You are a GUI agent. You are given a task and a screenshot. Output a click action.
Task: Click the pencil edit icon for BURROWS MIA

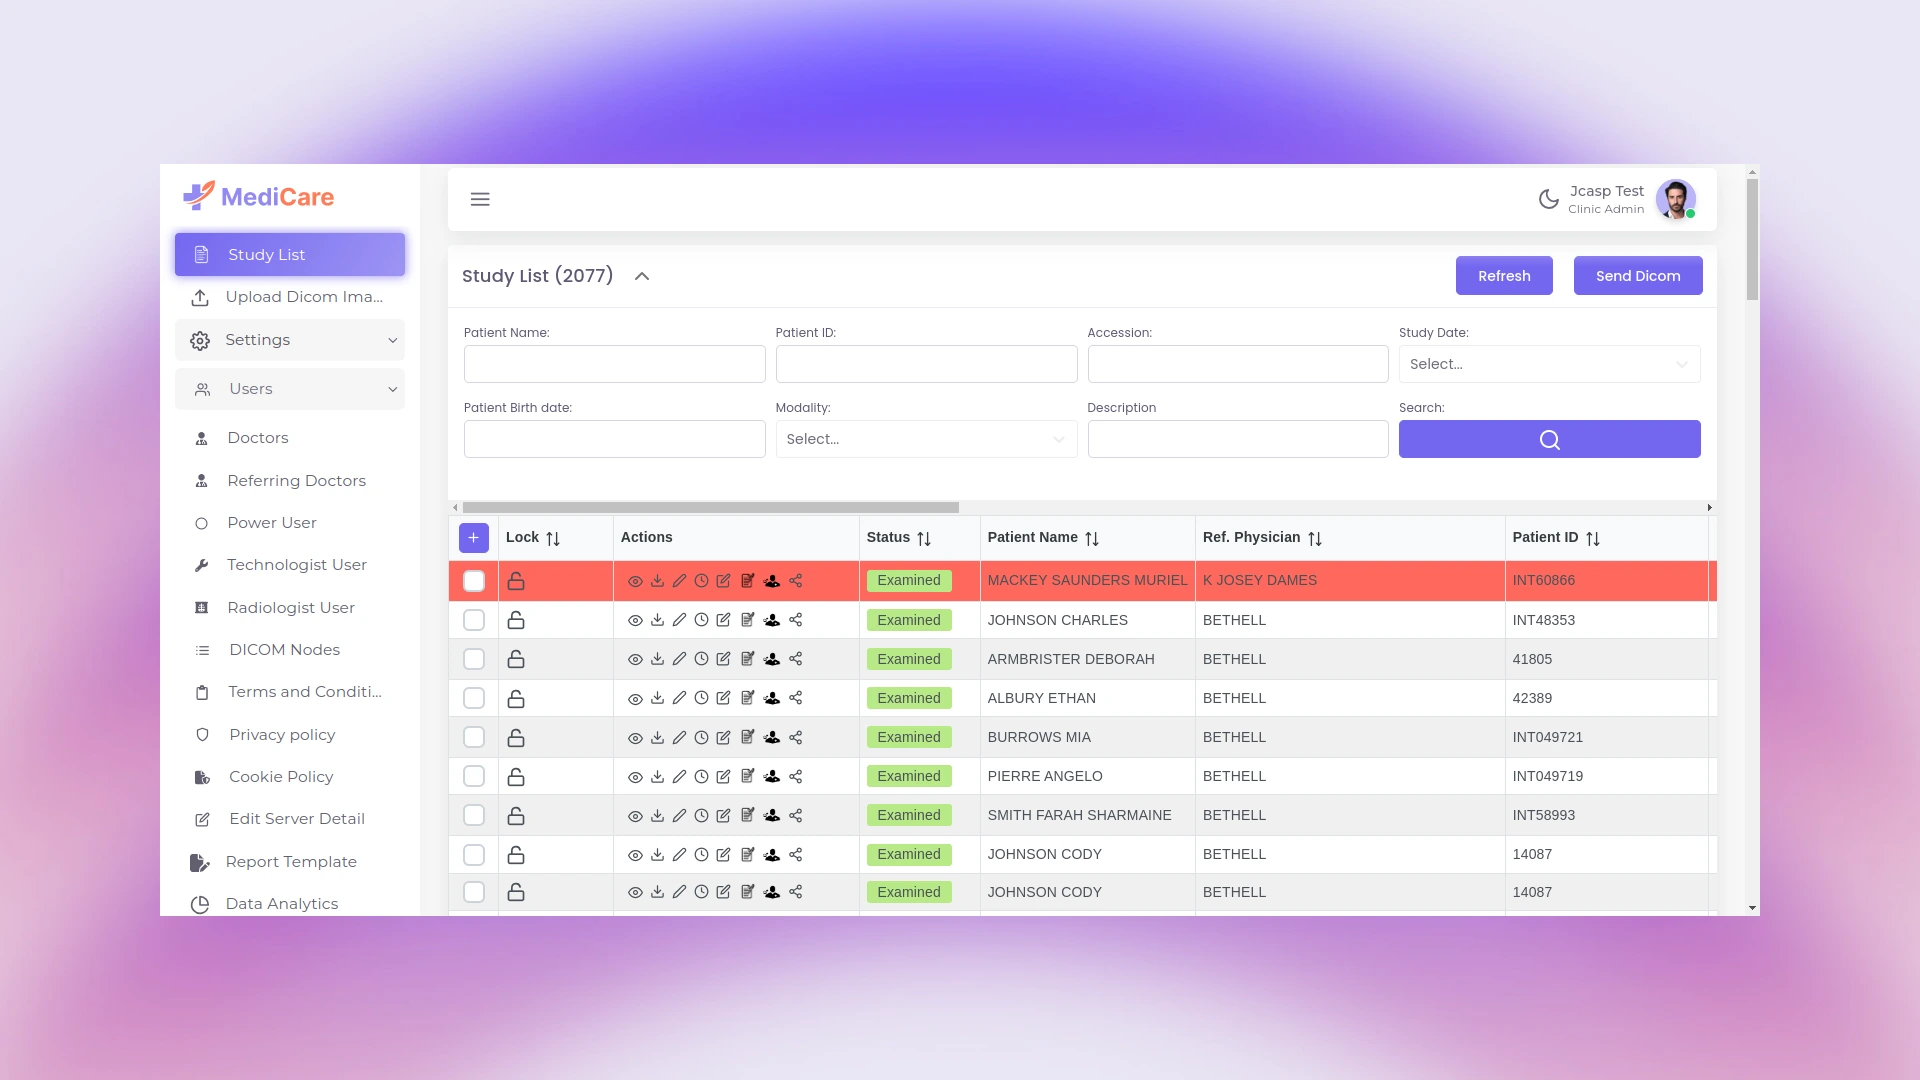pyautogui.click(x=679, y=737)
